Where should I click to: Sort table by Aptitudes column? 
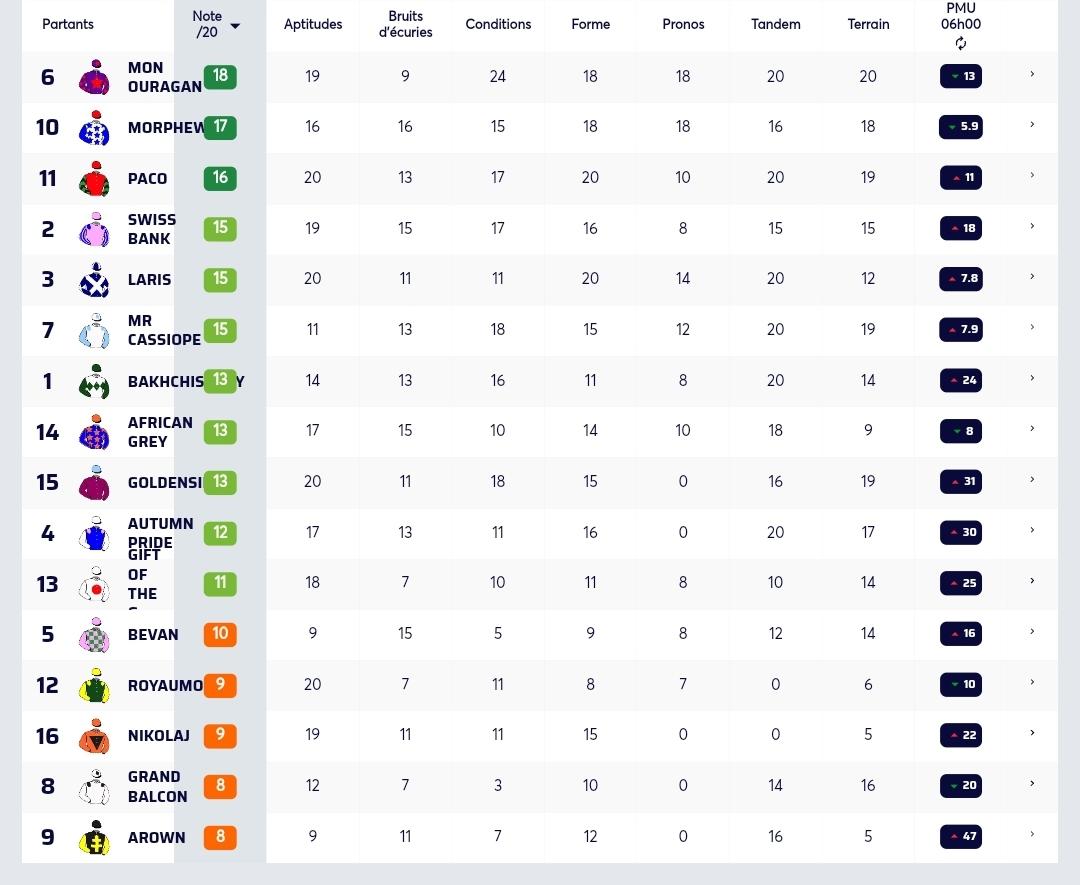tap(313, 24)
